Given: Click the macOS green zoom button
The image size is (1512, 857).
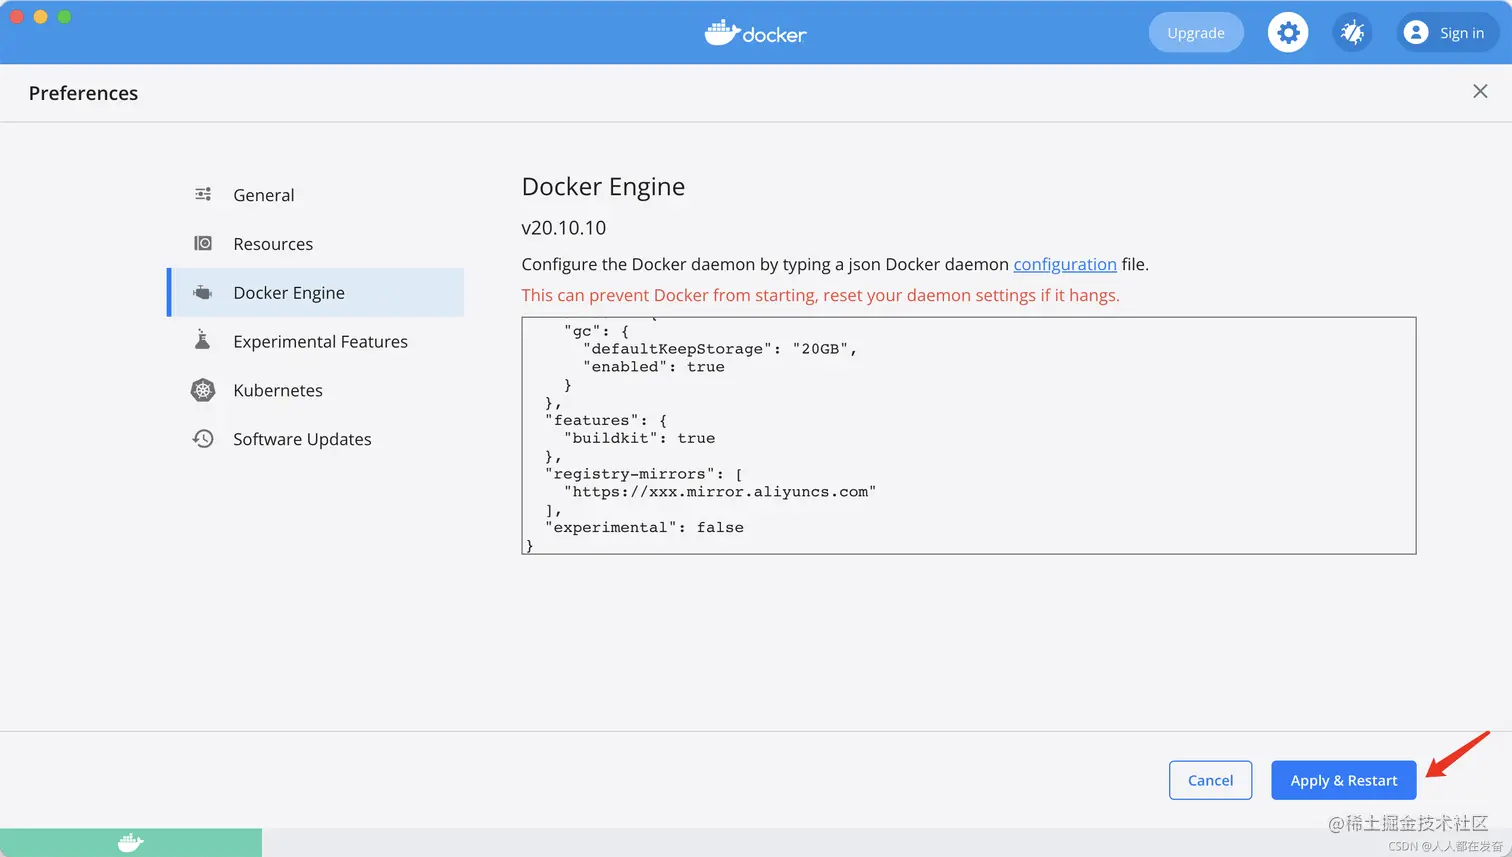Looking at the screenshot, I should (64, 17).
